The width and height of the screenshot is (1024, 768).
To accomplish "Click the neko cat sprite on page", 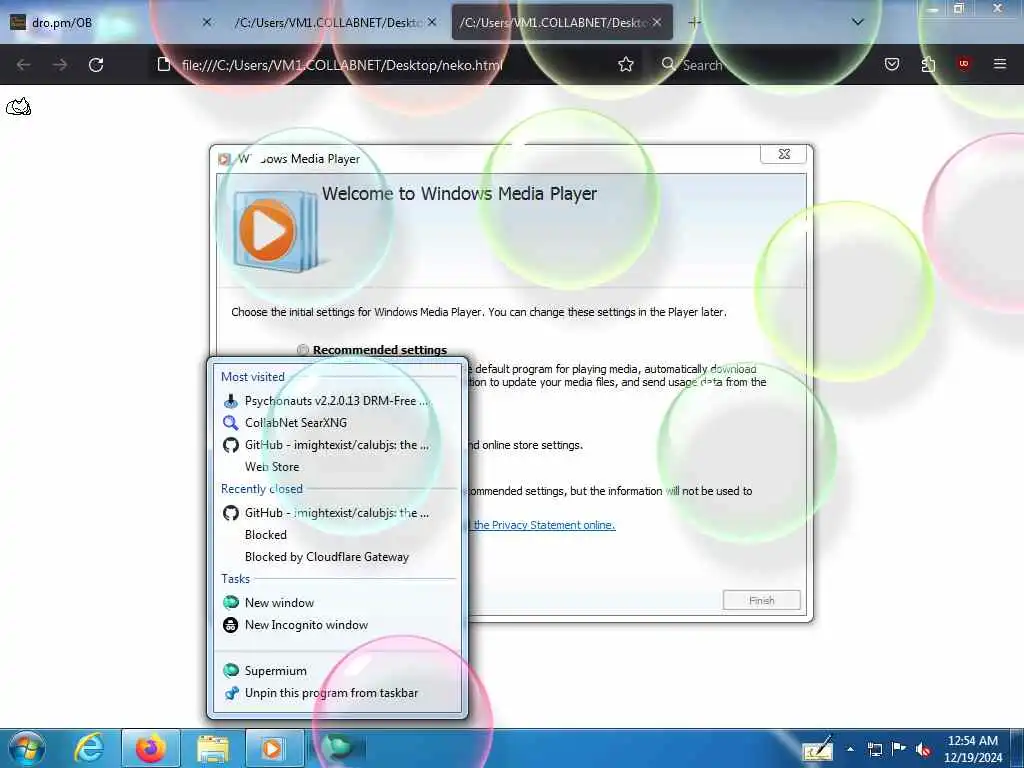I will [18, 106].
